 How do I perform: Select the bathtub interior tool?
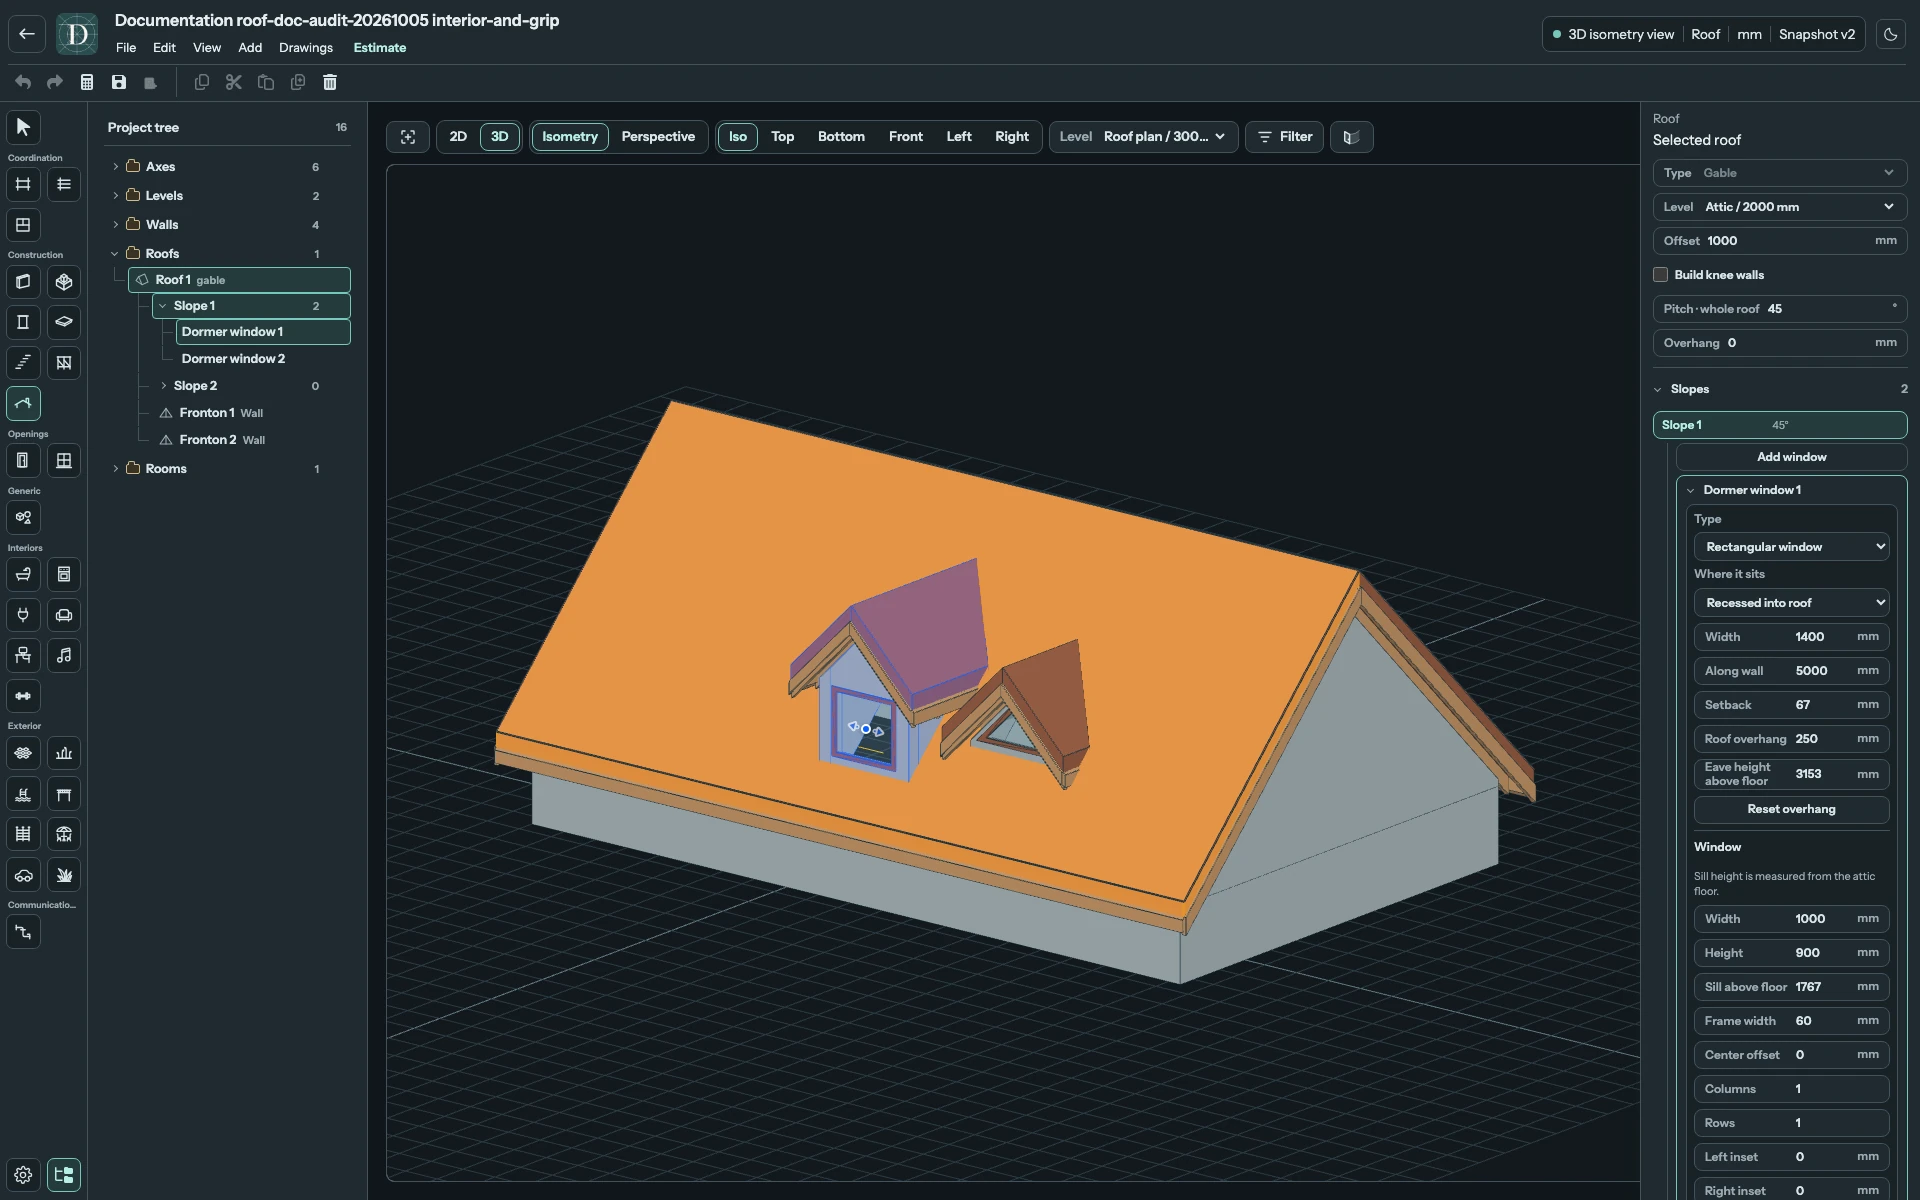24,574
